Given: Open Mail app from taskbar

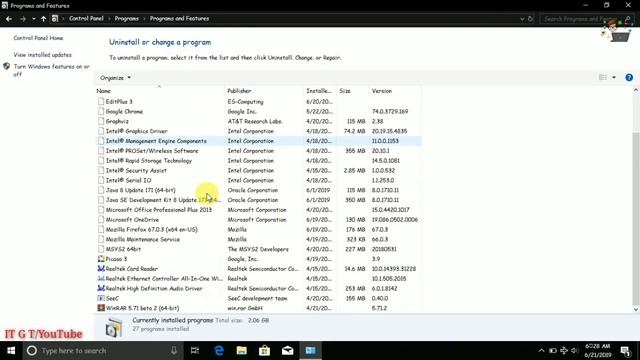Looking at the screenshot, I should click(287, 351).
